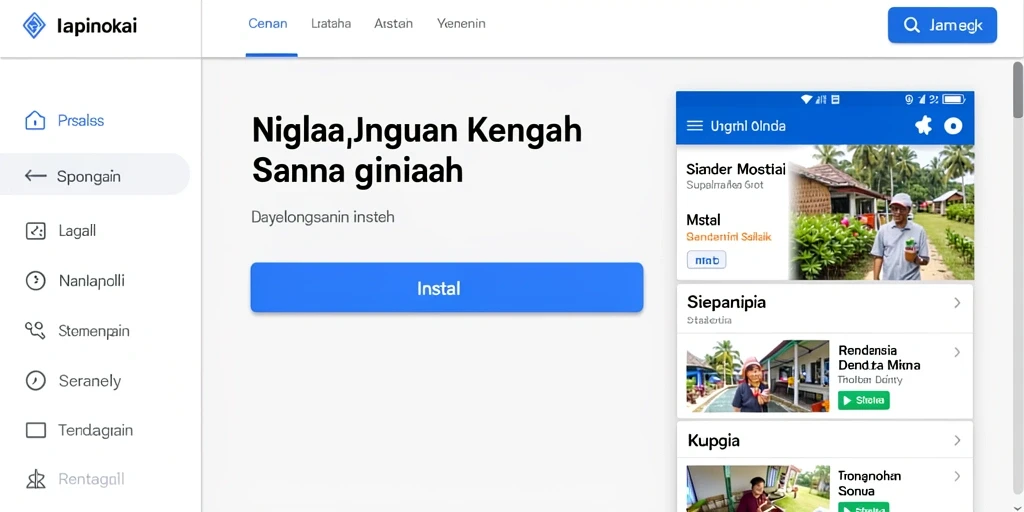Open the Yenenin tab

461,24
